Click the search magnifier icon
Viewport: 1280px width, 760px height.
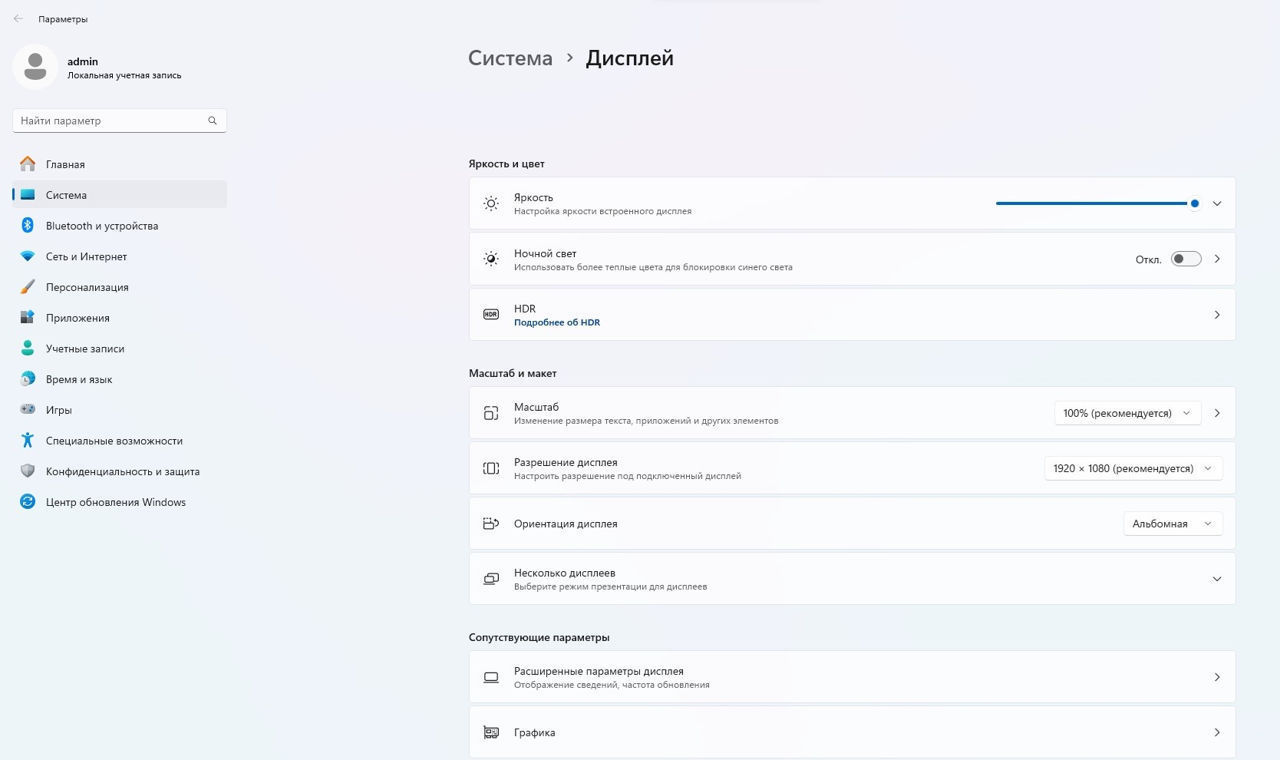click(x=212, y=121)
